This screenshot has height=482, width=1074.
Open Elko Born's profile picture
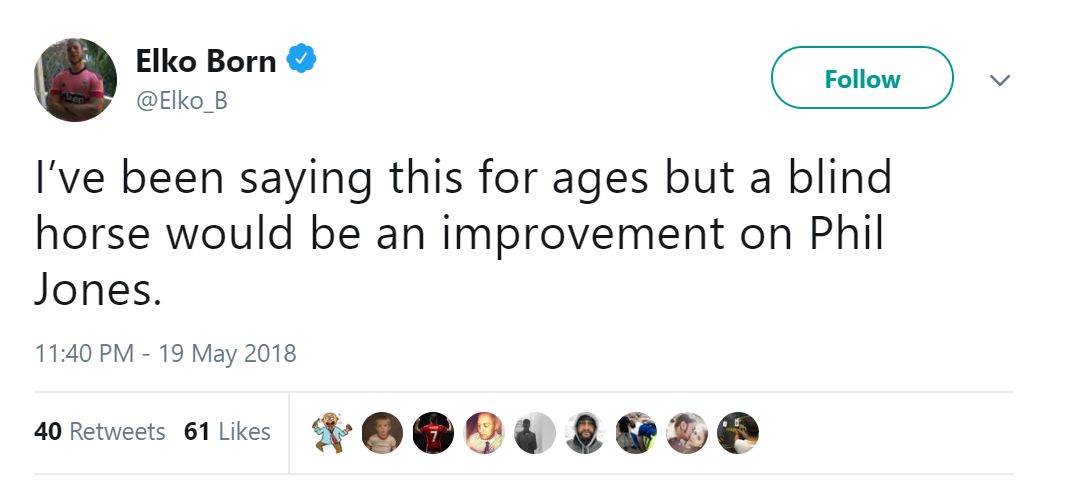pyautogui.click(x=75, y=80)
